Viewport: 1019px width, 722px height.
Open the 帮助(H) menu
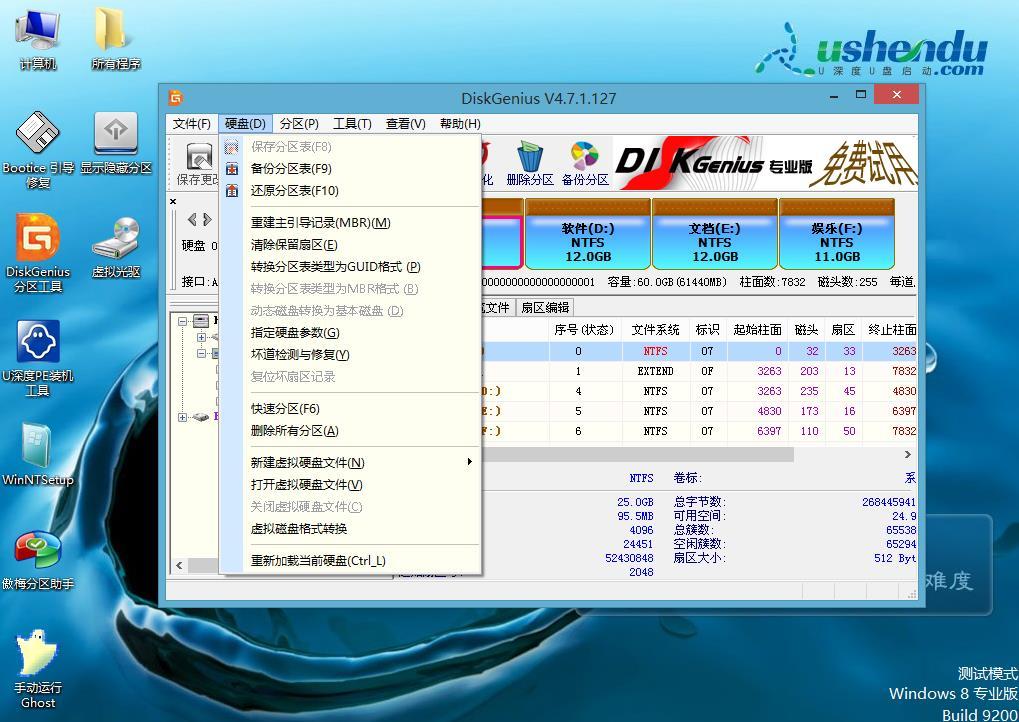(460, 123)
